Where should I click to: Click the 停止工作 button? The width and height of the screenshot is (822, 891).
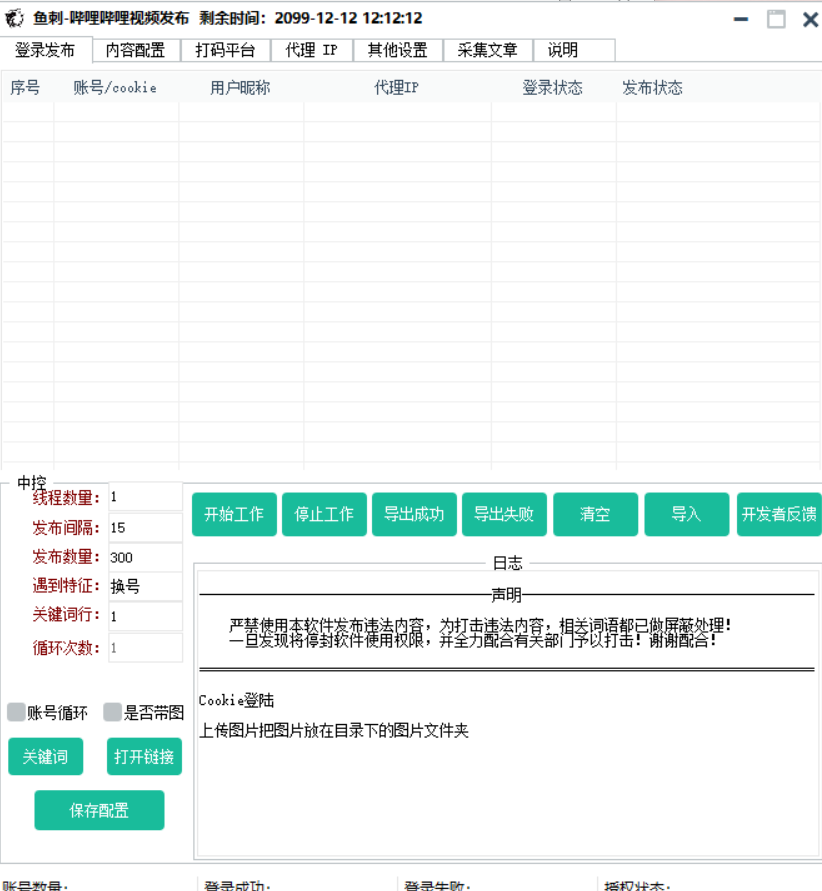pos(324,514)
